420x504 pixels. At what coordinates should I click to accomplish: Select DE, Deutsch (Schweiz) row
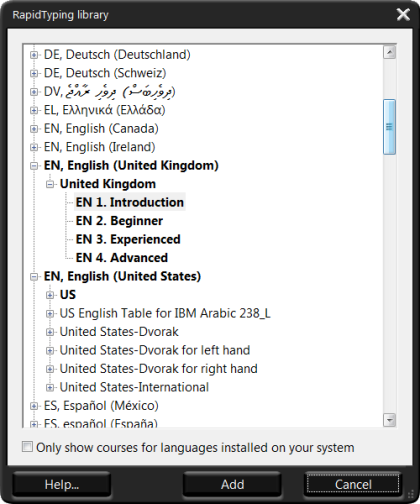coord(105,73)
